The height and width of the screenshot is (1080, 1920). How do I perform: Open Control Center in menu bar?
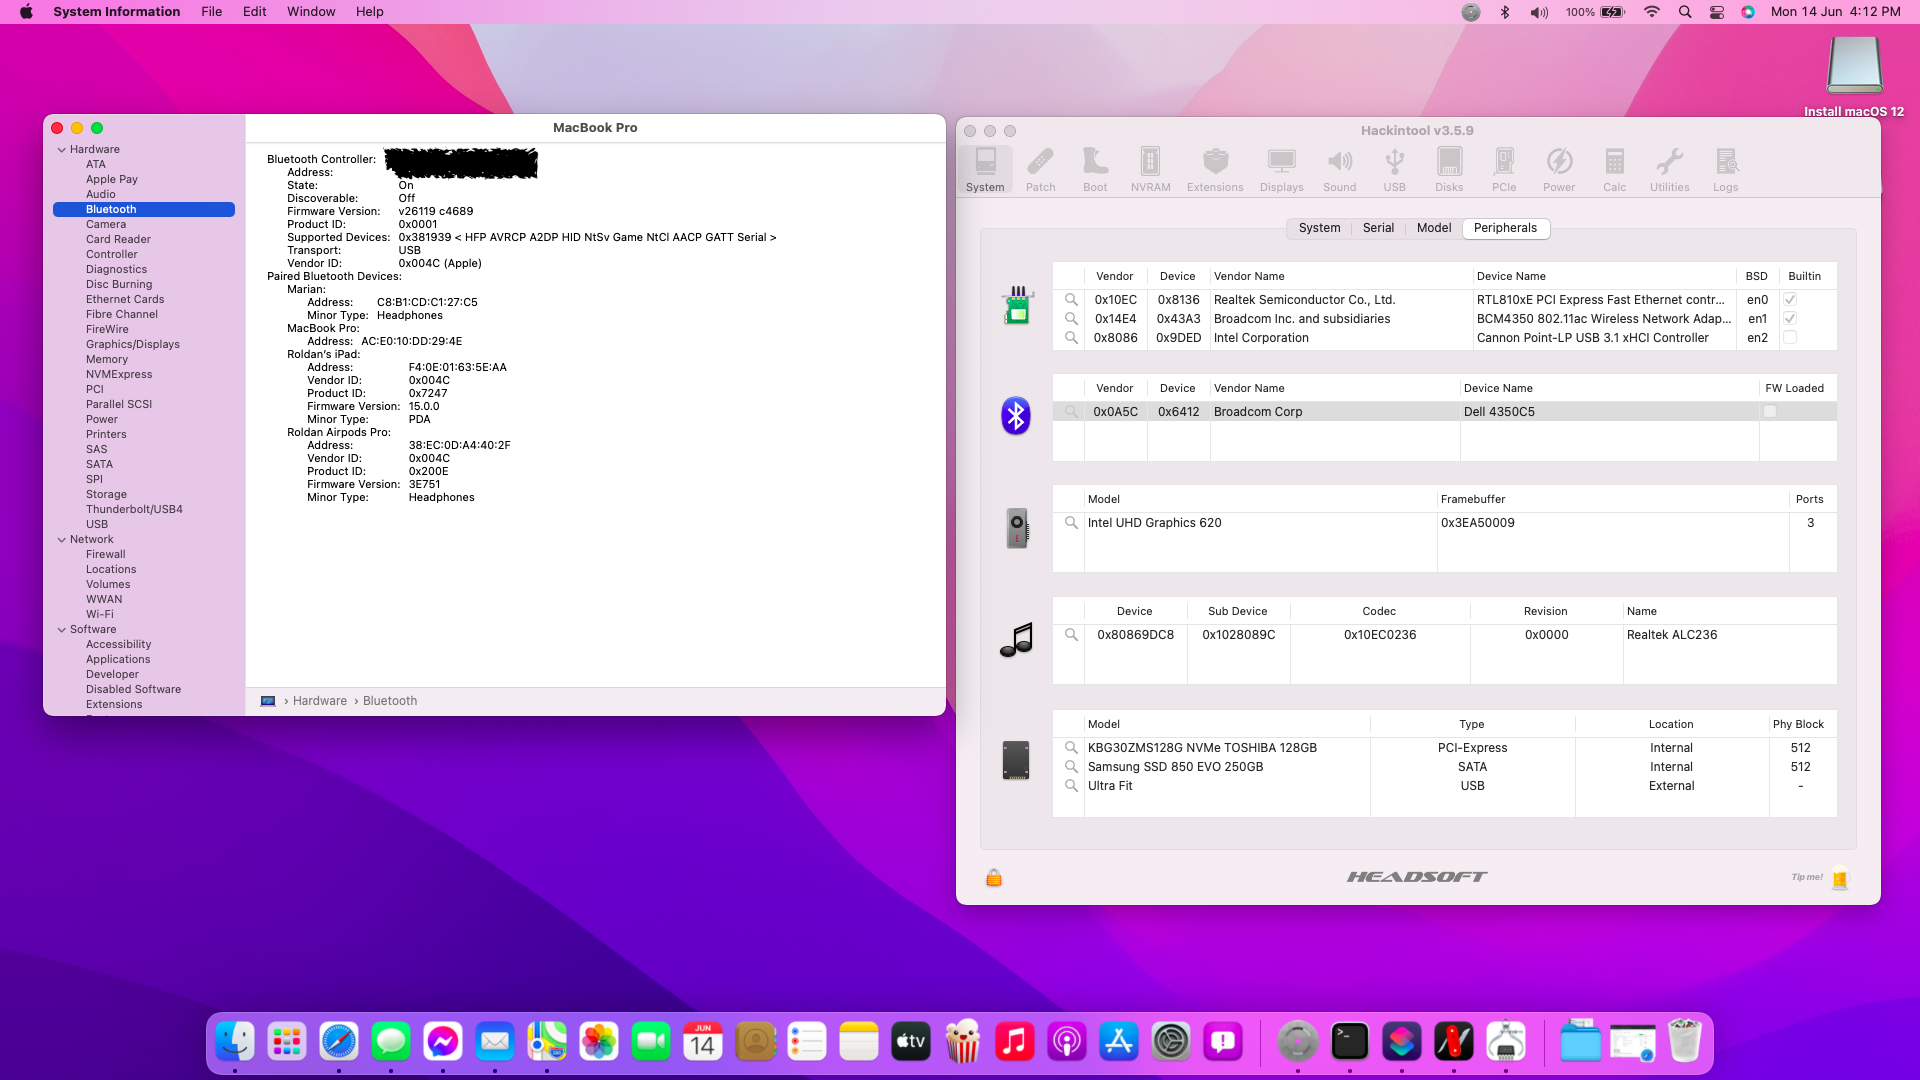[x=1717, y=12]
